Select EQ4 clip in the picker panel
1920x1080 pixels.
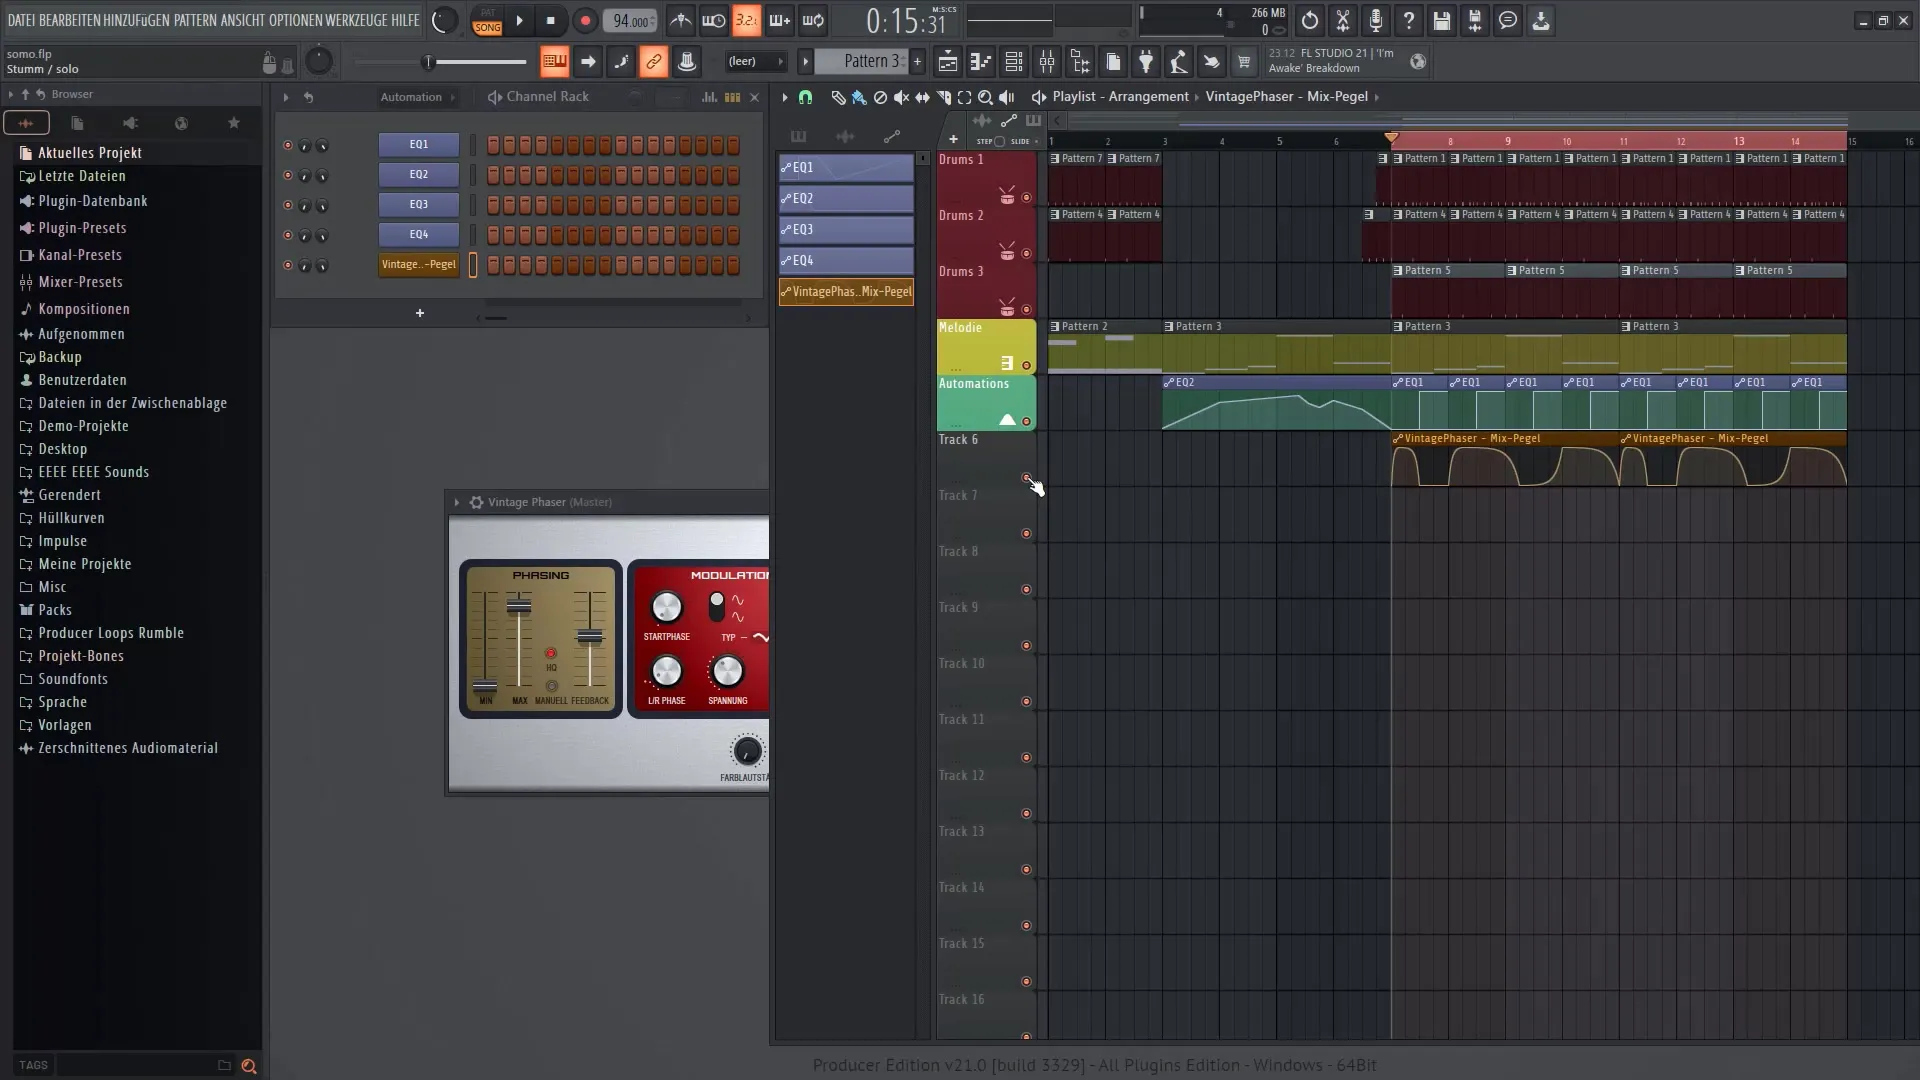point(846,261)
